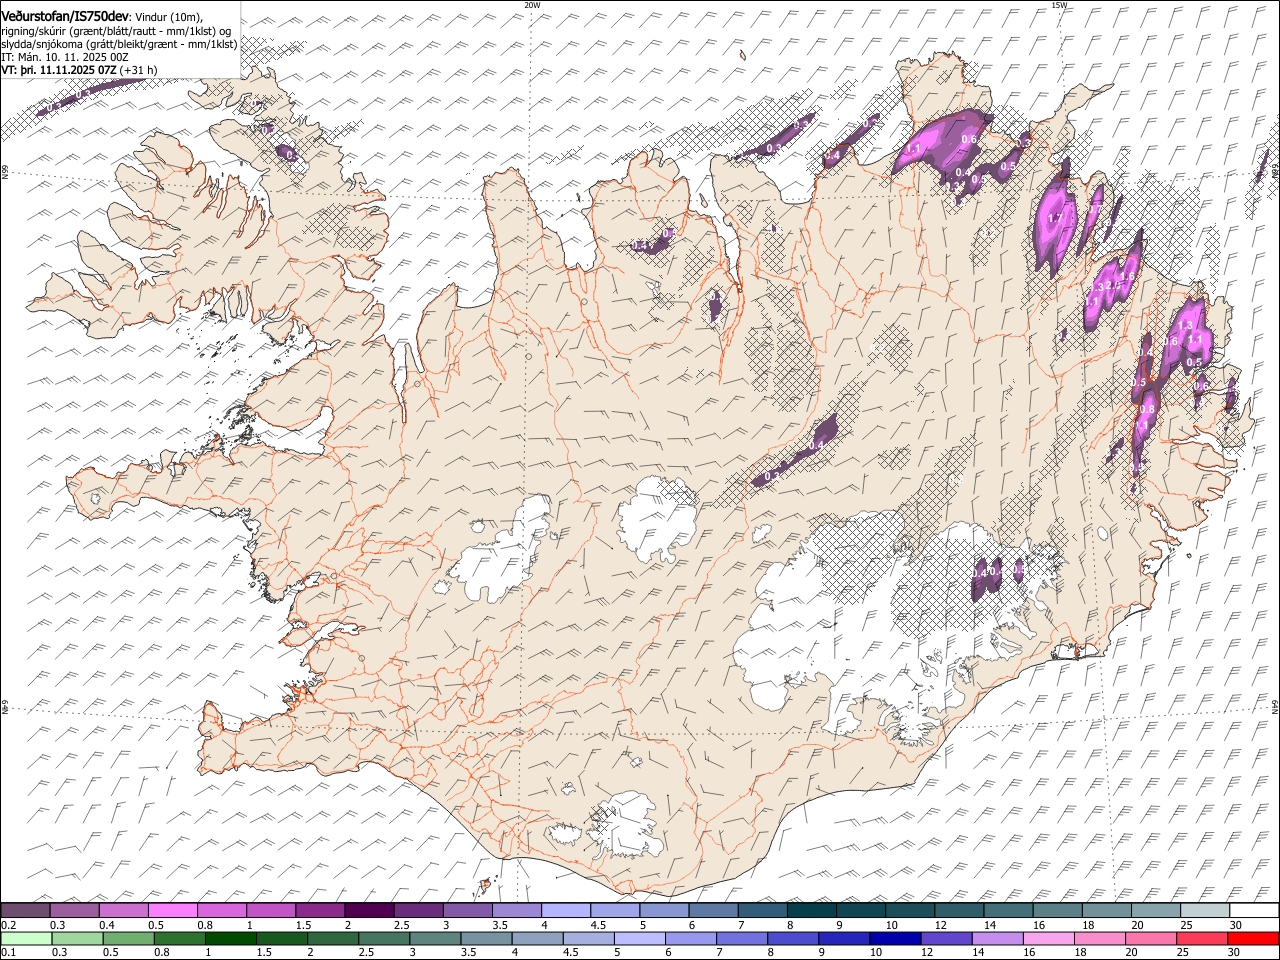Select the 'rigning/skúrir' description line

pyautogui.click(x=116, y=31)
